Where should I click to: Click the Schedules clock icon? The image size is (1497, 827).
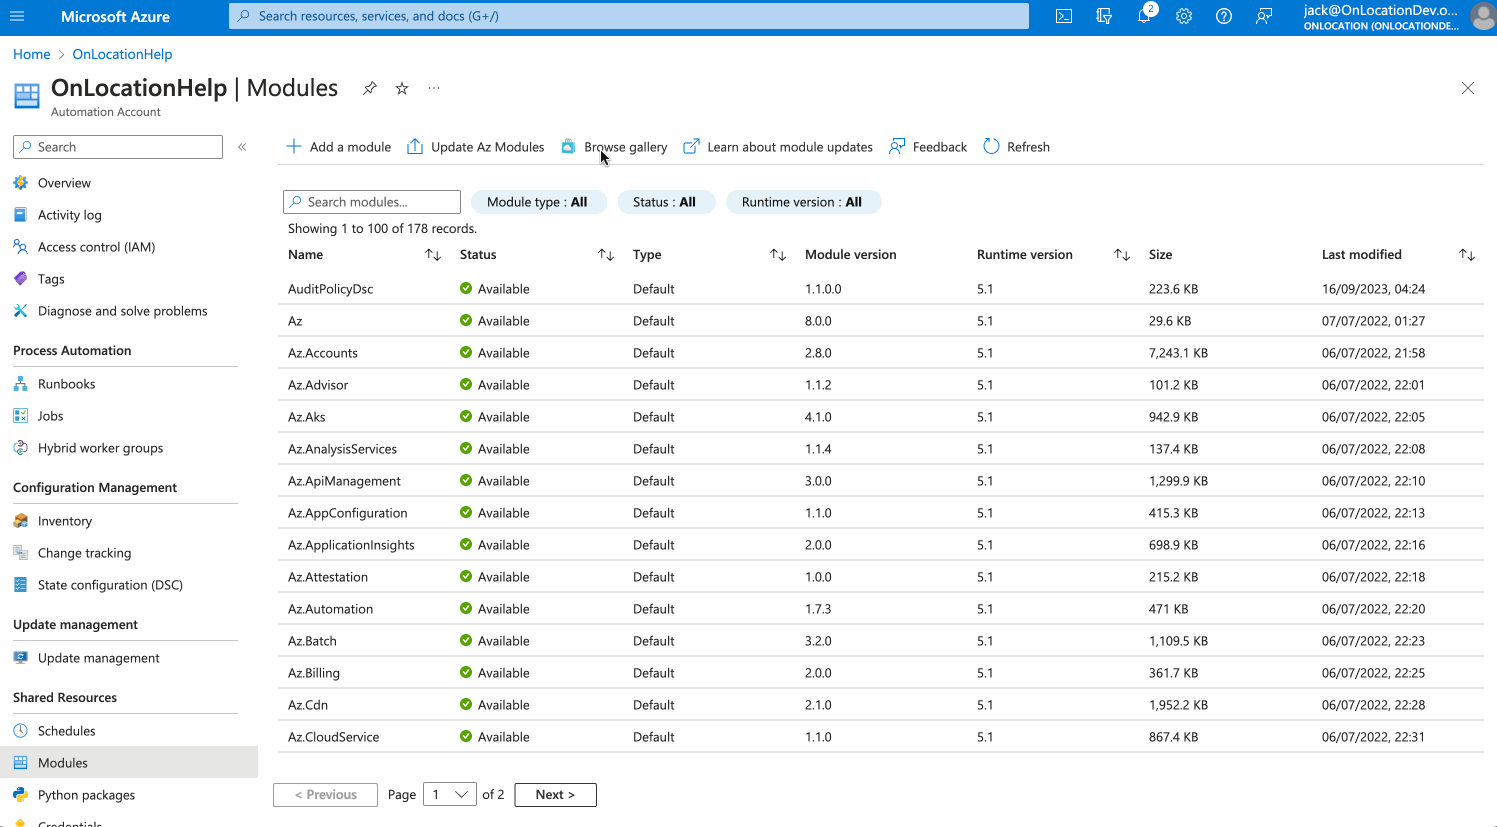(x=20, y=731)
